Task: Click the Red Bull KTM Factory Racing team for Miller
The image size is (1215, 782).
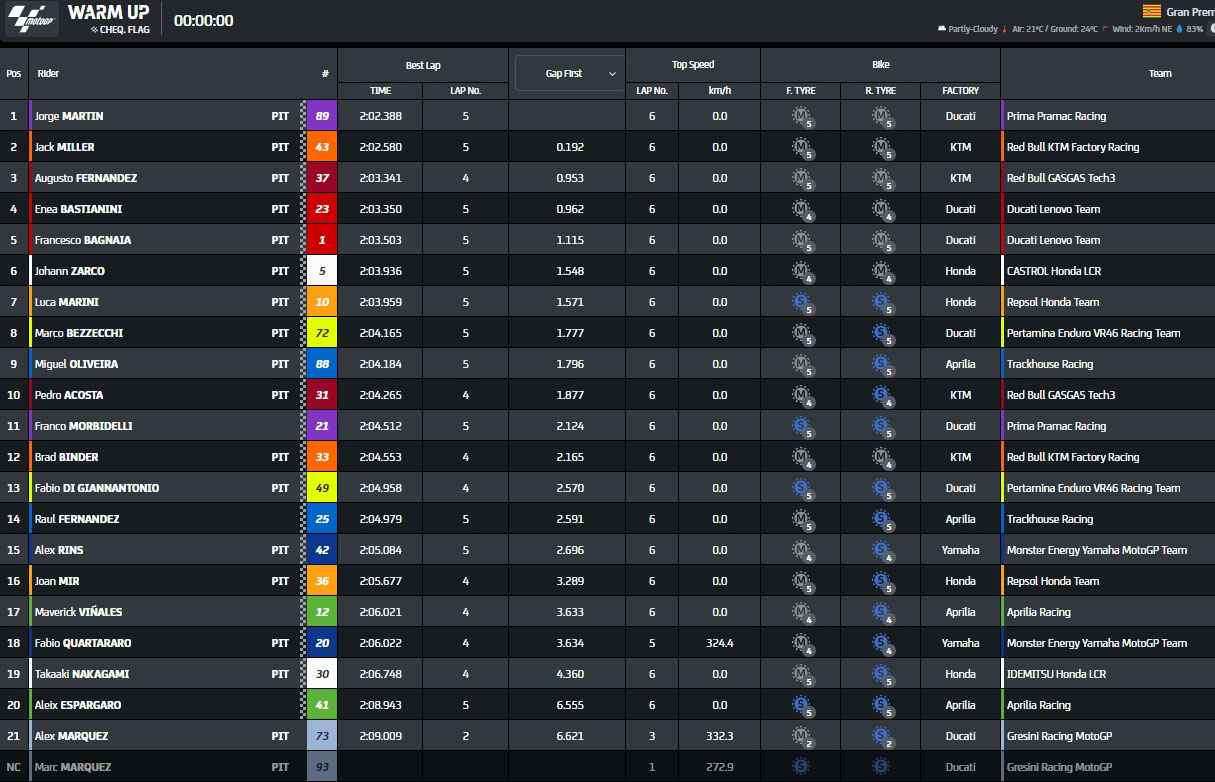Action: (1073, 148)
